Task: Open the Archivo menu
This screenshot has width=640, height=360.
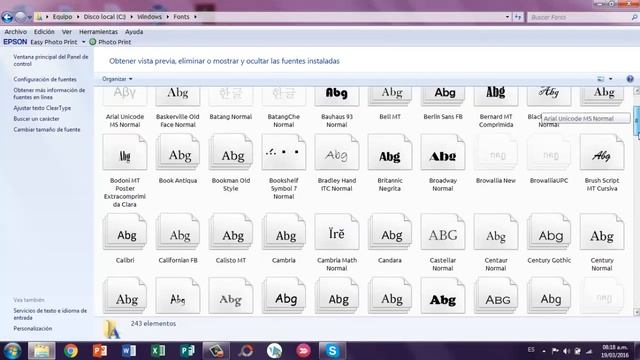Action: coord(16,31)
